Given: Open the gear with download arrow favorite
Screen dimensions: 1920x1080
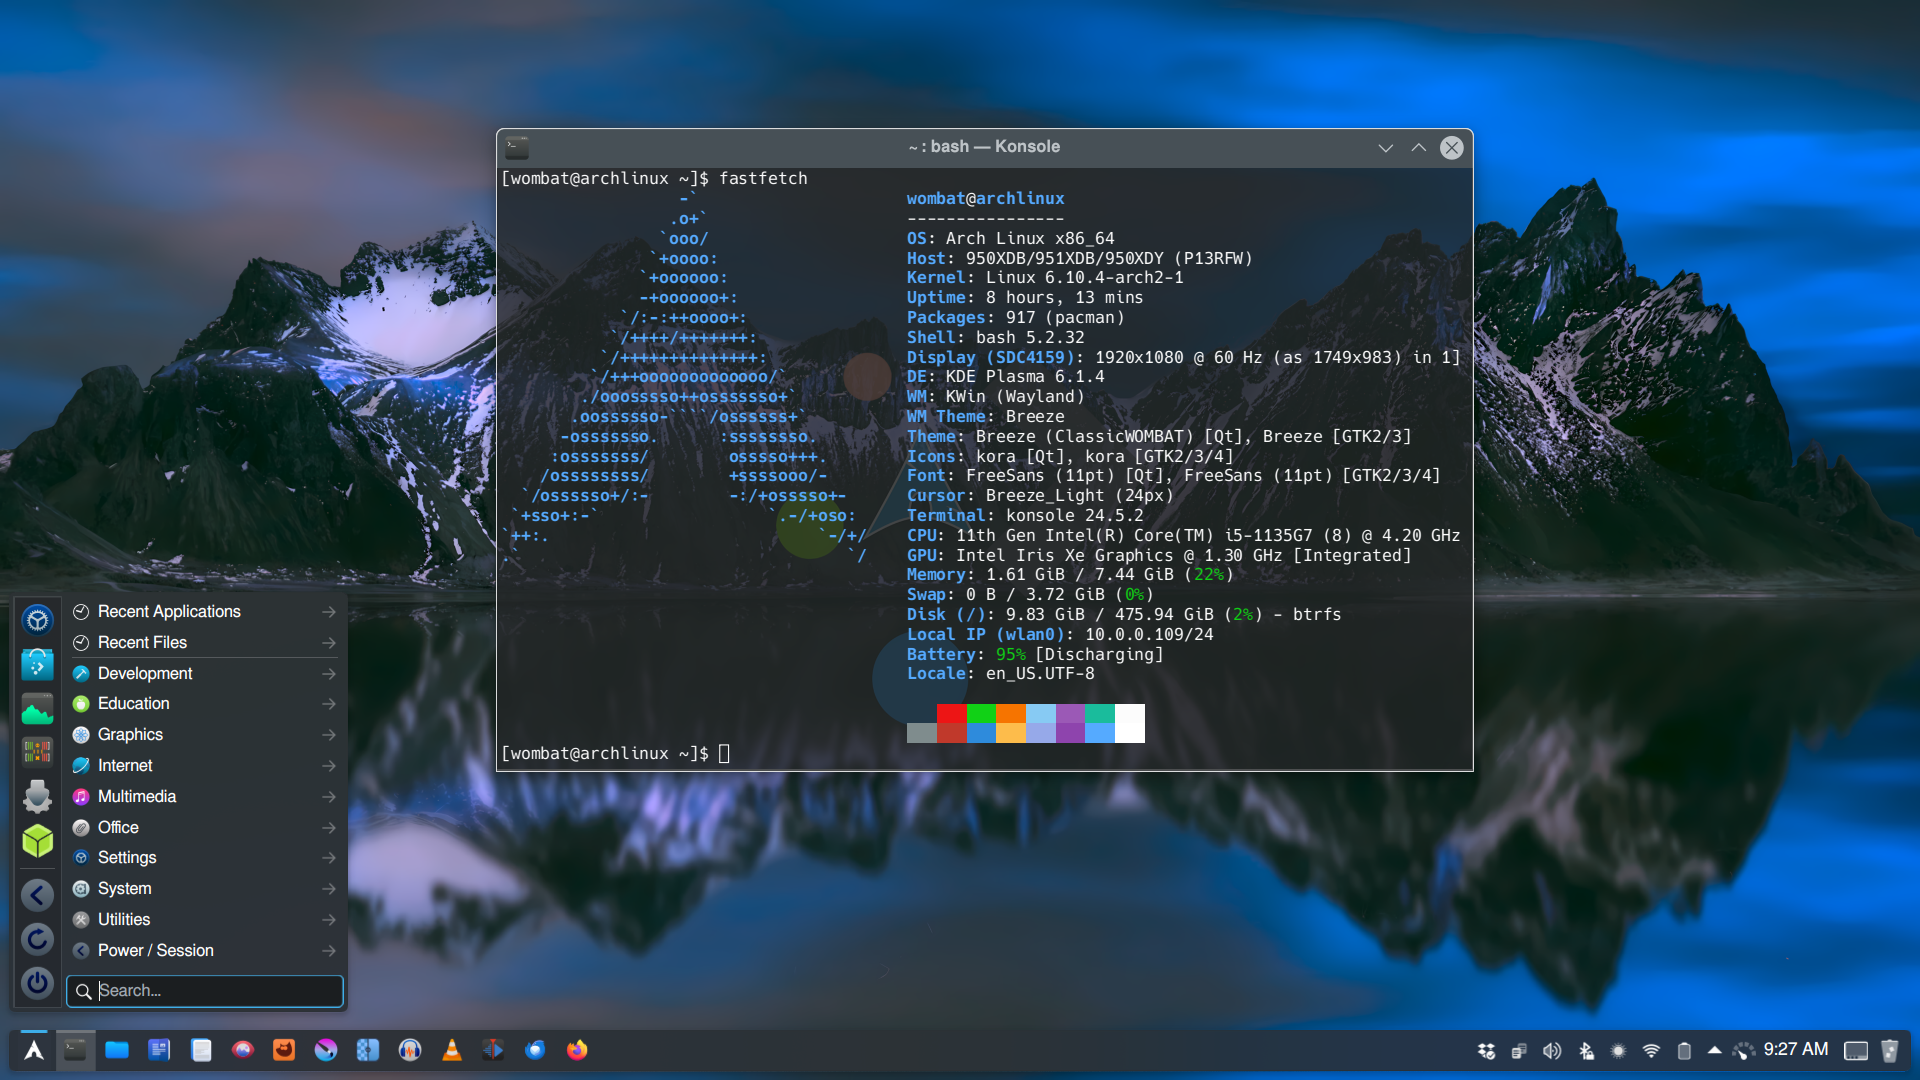Looking at the screenshot, I should (x=38, y=796).
